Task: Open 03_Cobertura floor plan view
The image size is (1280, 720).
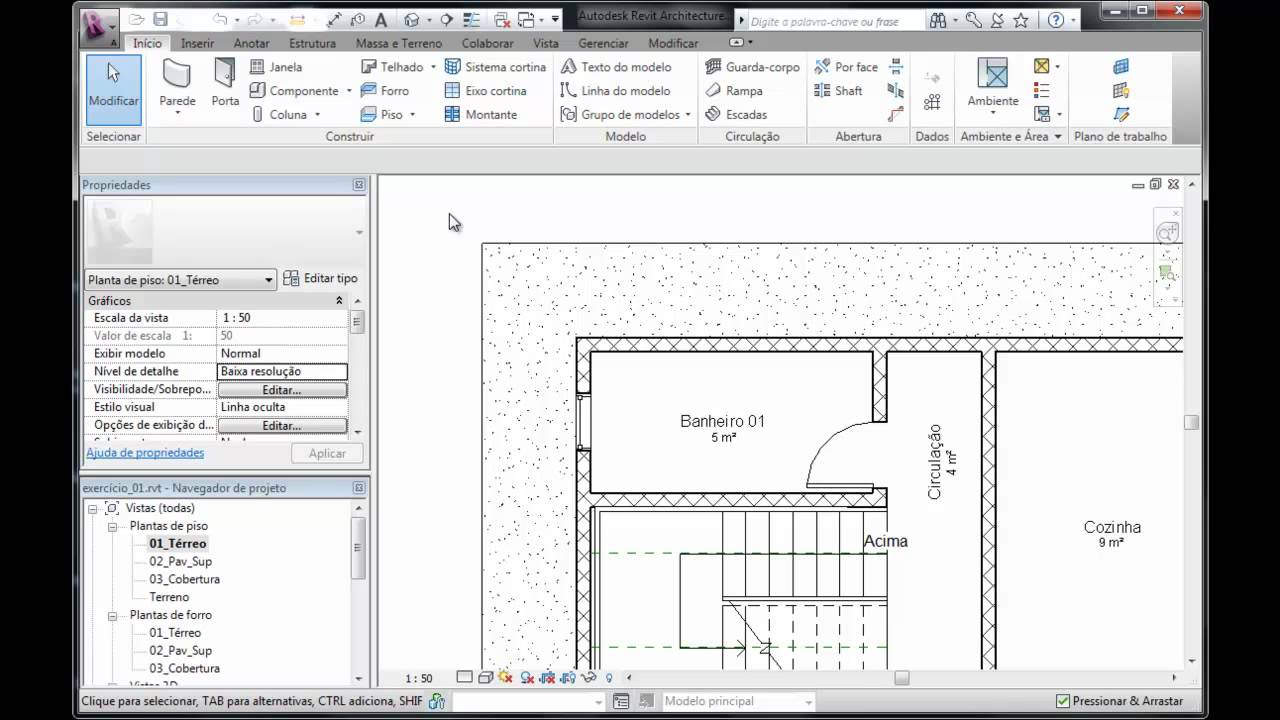Action: click(x=184, y=580)
